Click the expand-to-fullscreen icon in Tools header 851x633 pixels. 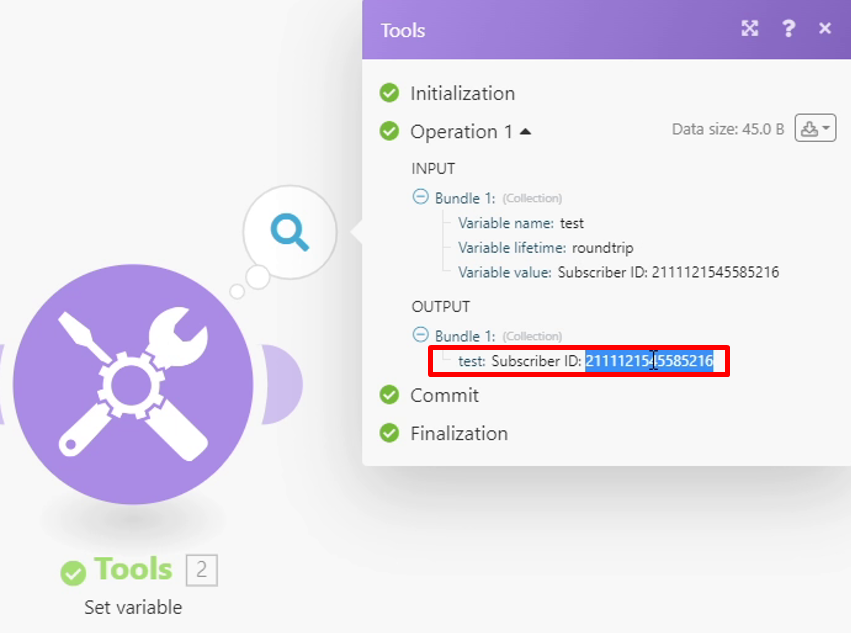point(749,29)
